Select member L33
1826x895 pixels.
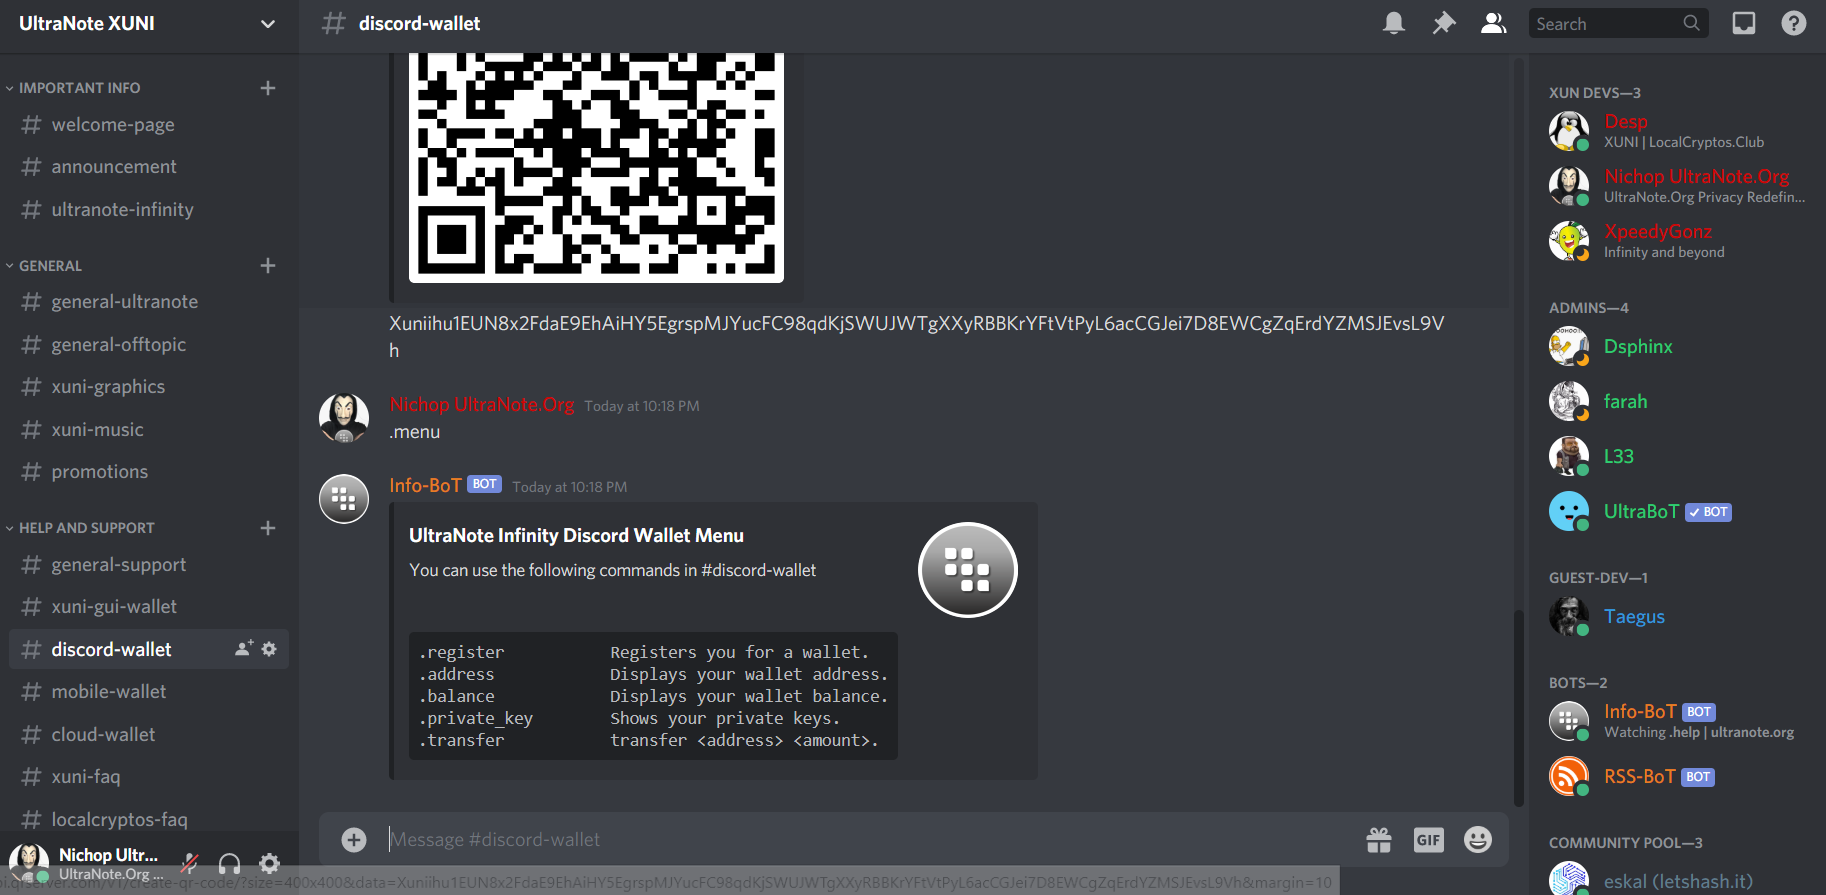(1676, 456)
